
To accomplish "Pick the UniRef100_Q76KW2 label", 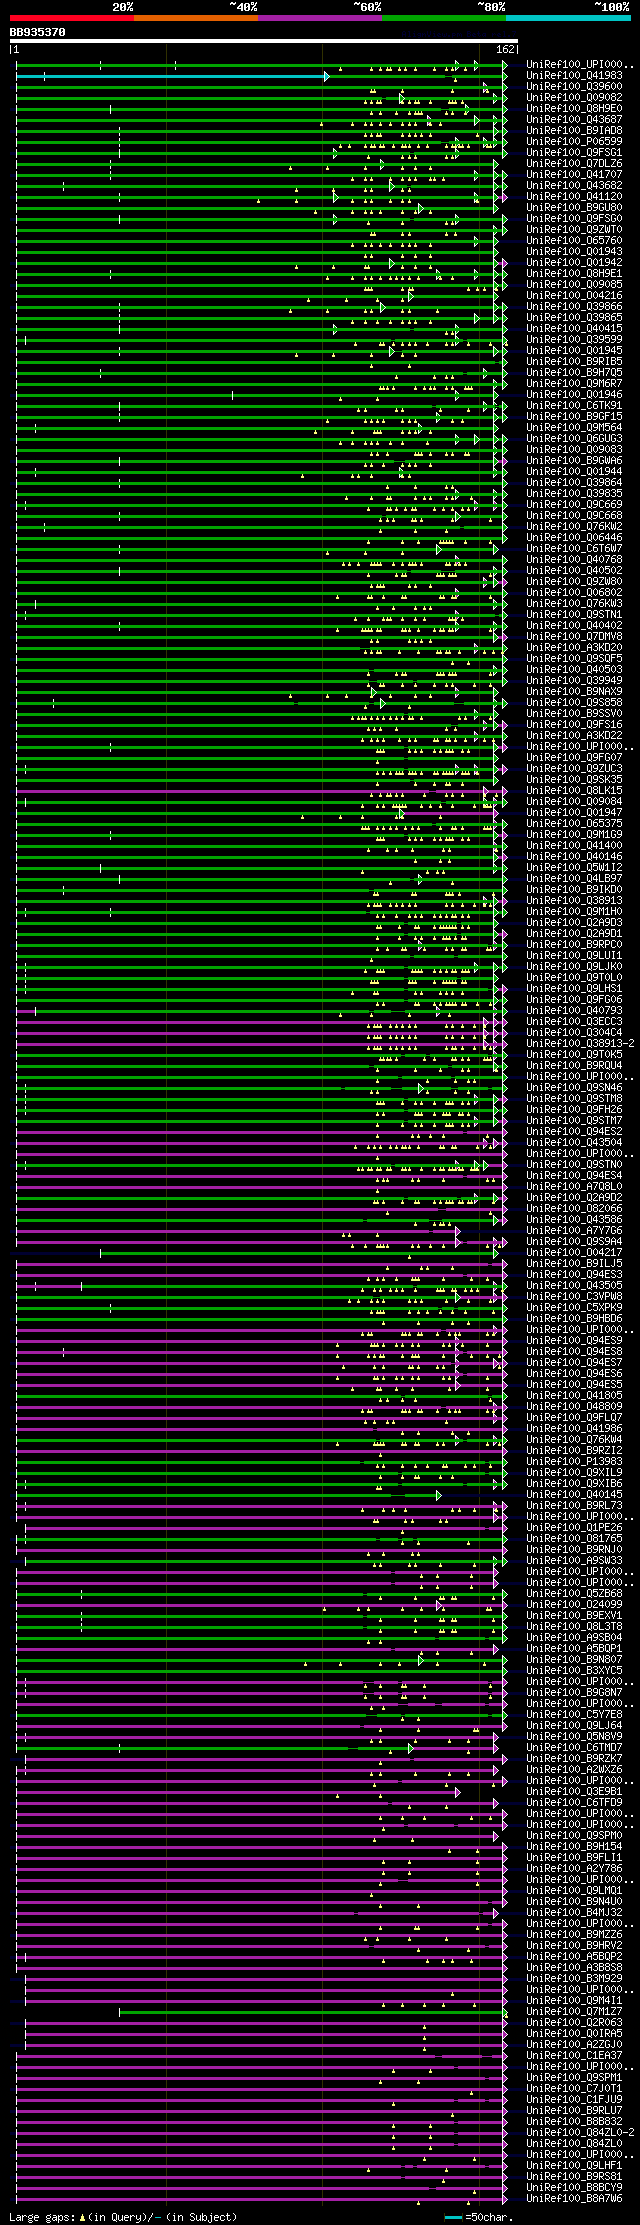I will (574, 527).
